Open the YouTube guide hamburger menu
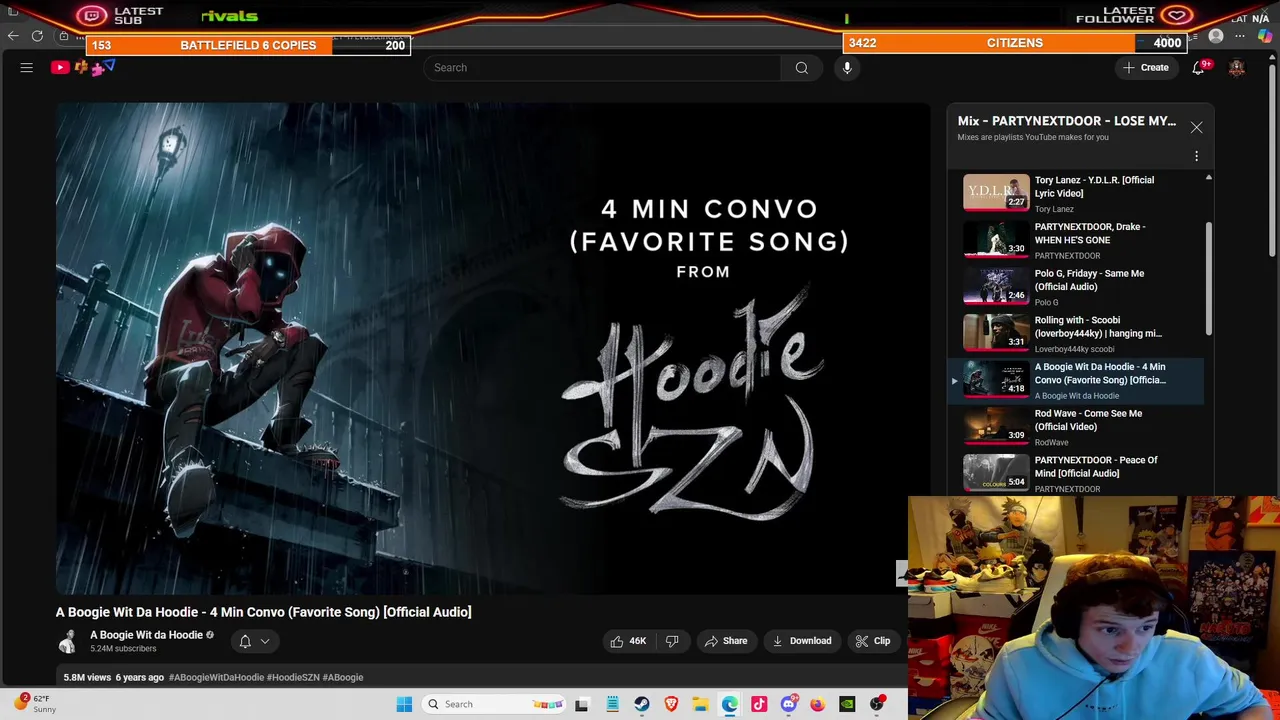 pyautogui.click(x=27, y=68)
